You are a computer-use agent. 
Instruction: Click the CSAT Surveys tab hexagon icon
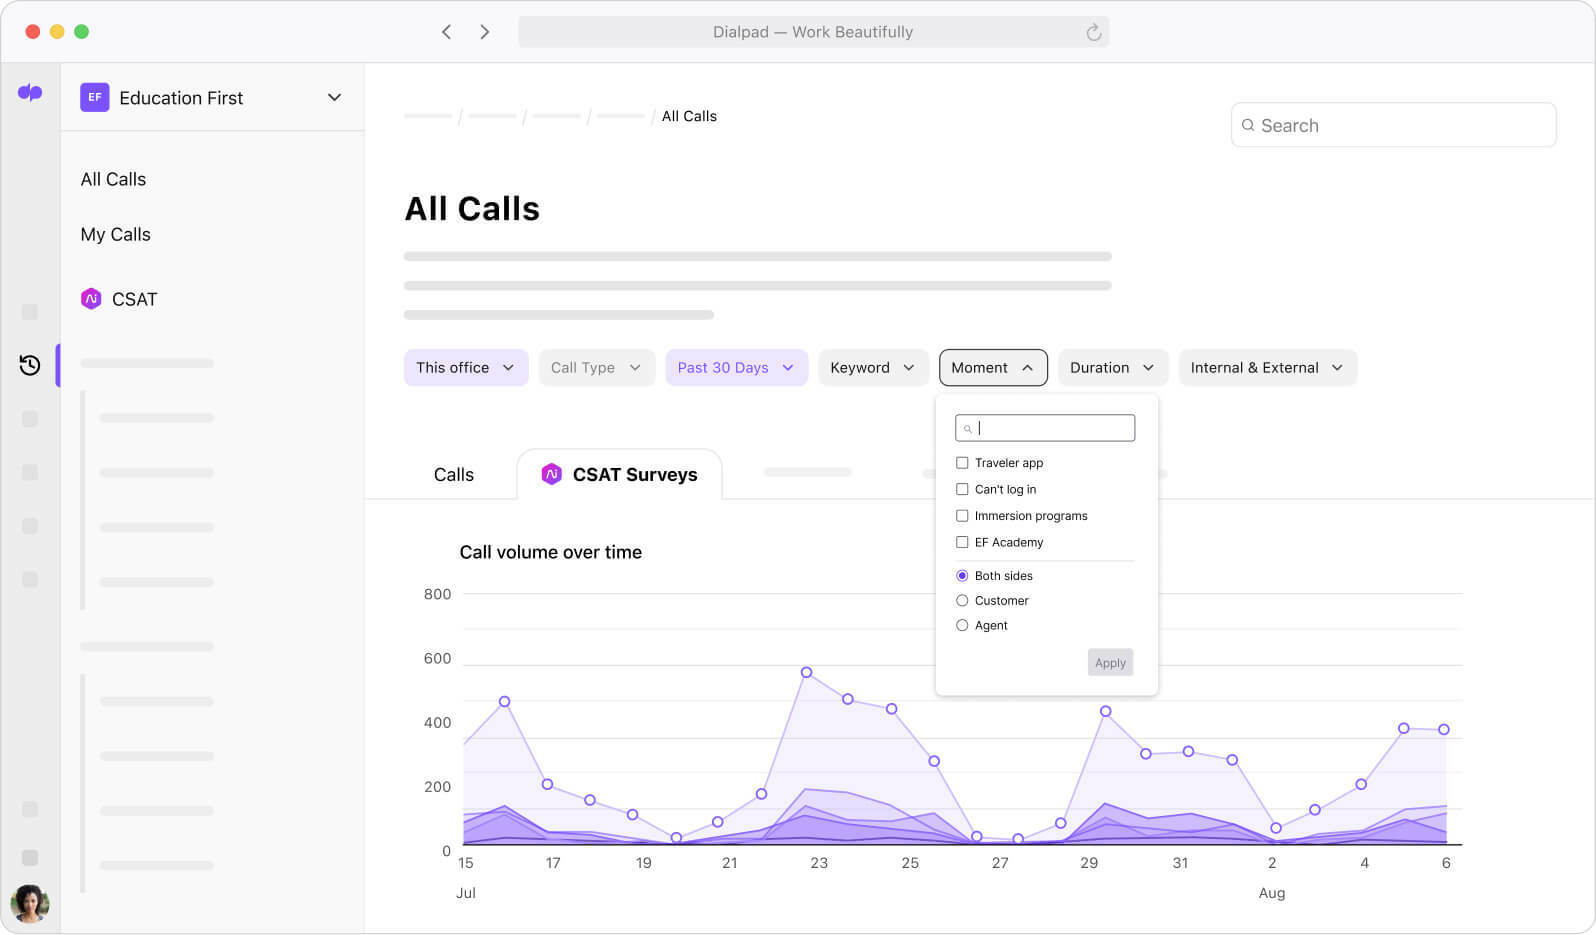point(551,474)
